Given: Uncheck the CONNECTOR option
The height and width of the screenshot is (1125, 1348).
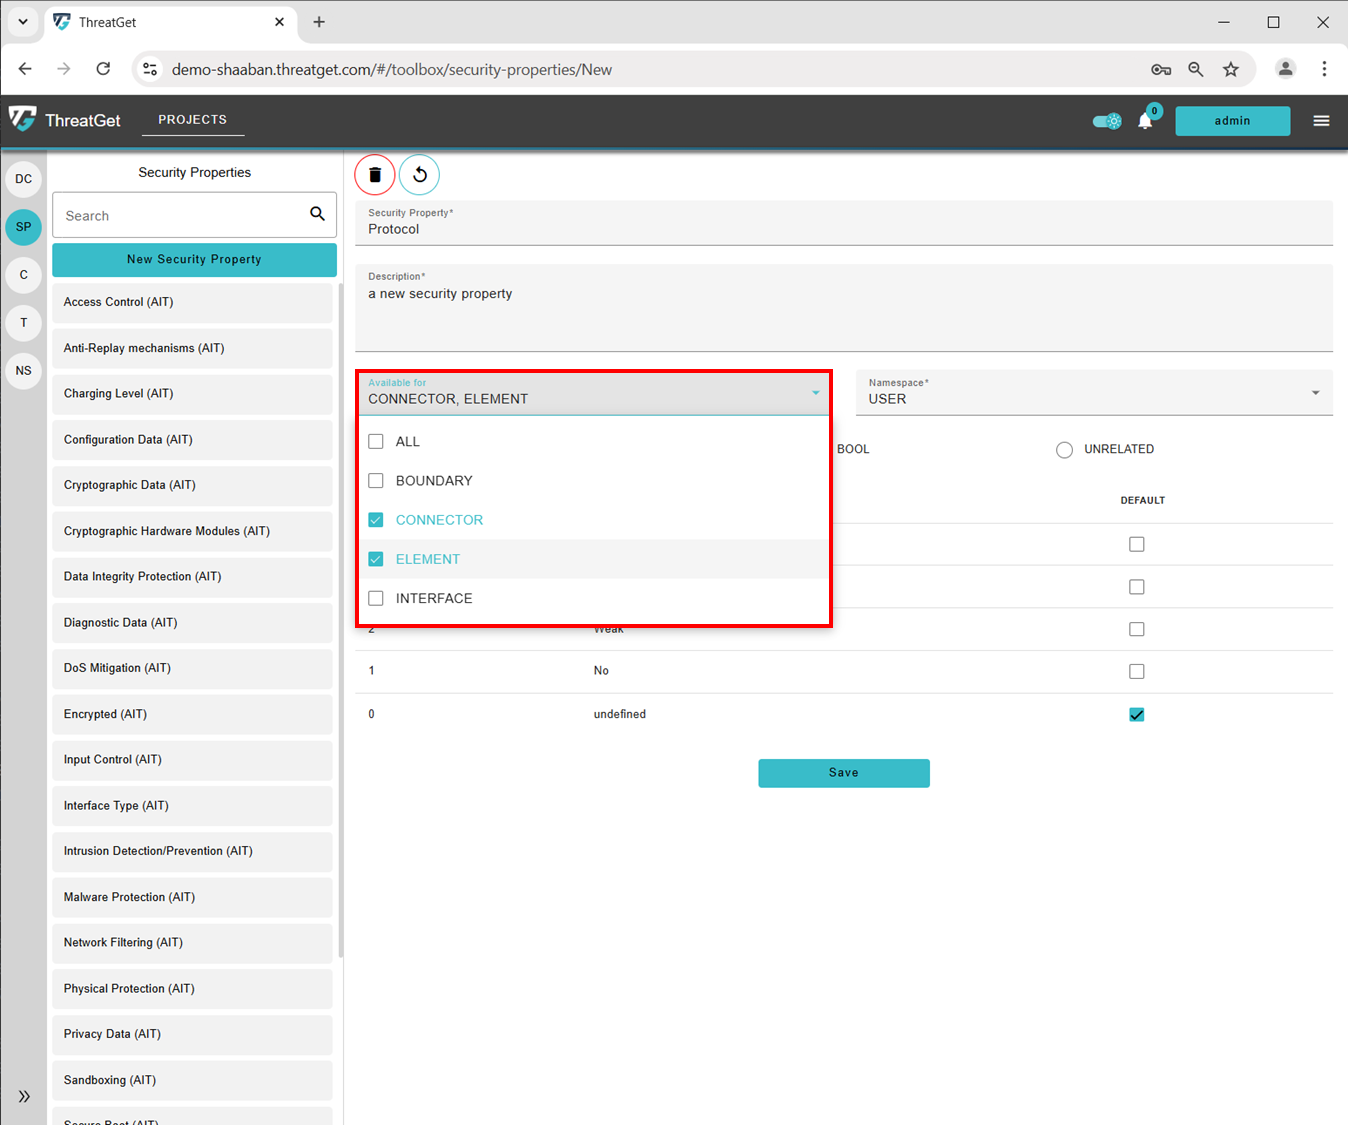Looking at the screenshot, I should [x=376, y=520].
